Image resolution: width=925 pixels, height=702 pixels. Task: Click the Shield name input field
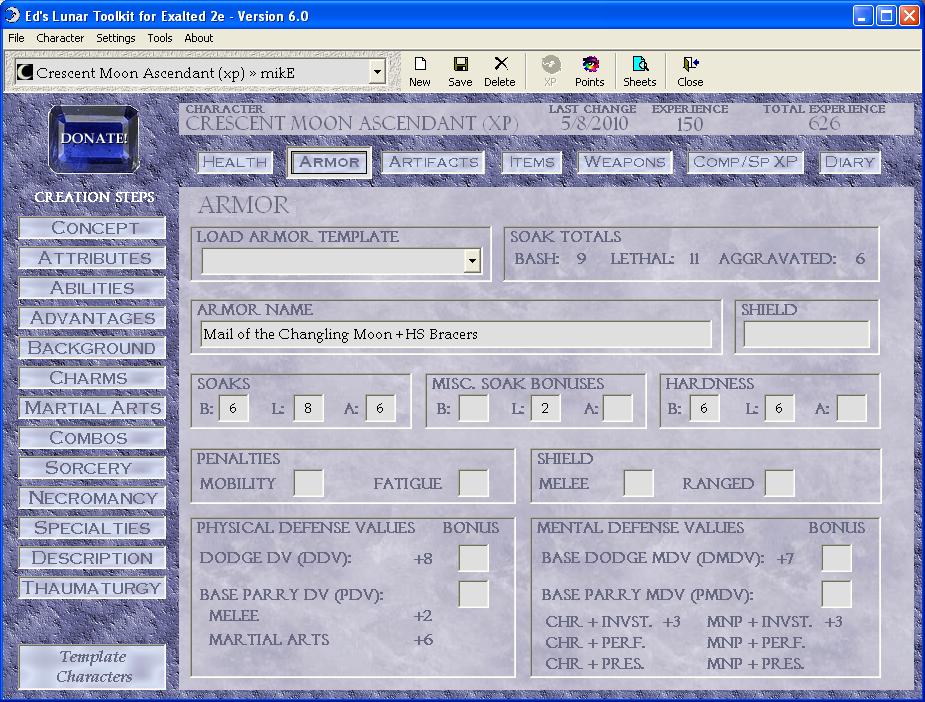(x=806, y=334)
